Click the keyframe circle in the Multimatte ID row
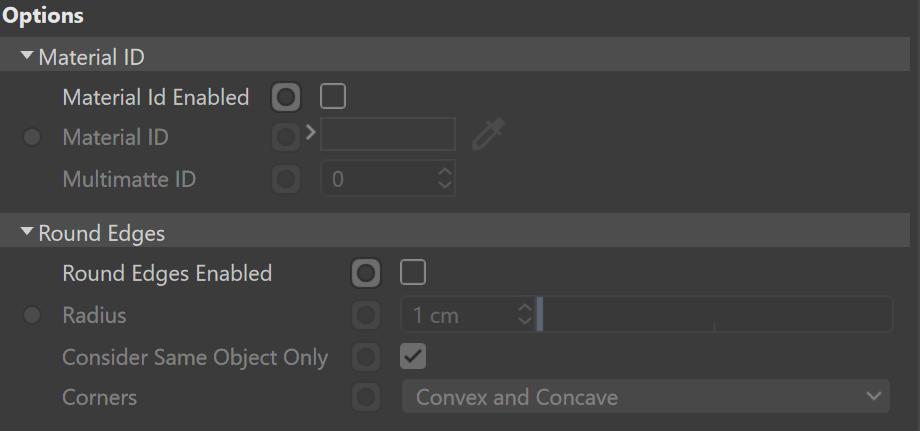The image size is (920, 431). point(286,179)
